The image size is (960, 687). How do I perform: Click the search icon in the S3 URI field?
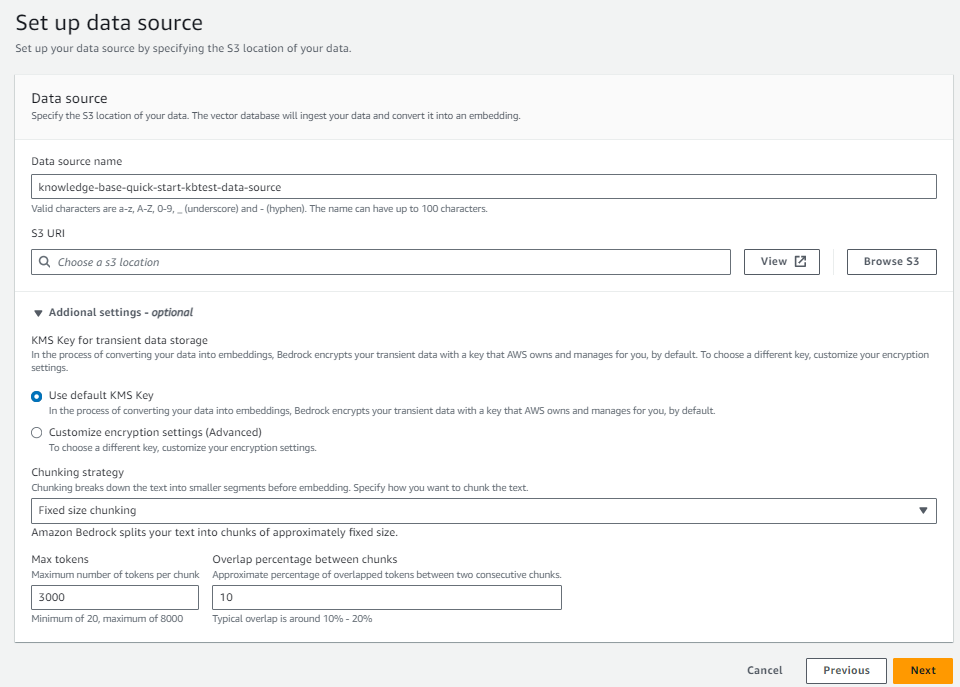point(45,262)
